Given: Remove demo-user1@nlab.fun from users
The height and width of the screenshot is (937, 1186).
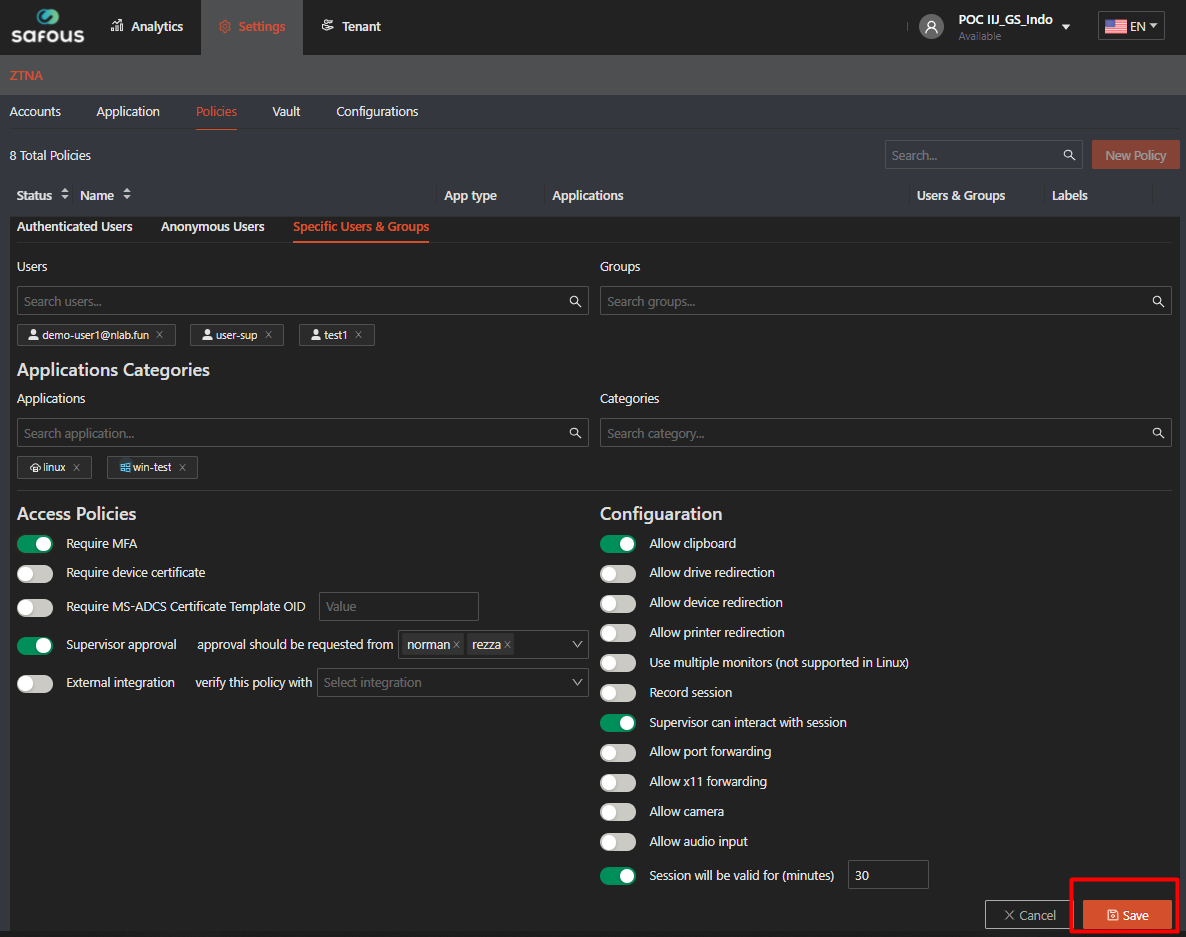Looking at the screenshot, I should click(159, 335).
